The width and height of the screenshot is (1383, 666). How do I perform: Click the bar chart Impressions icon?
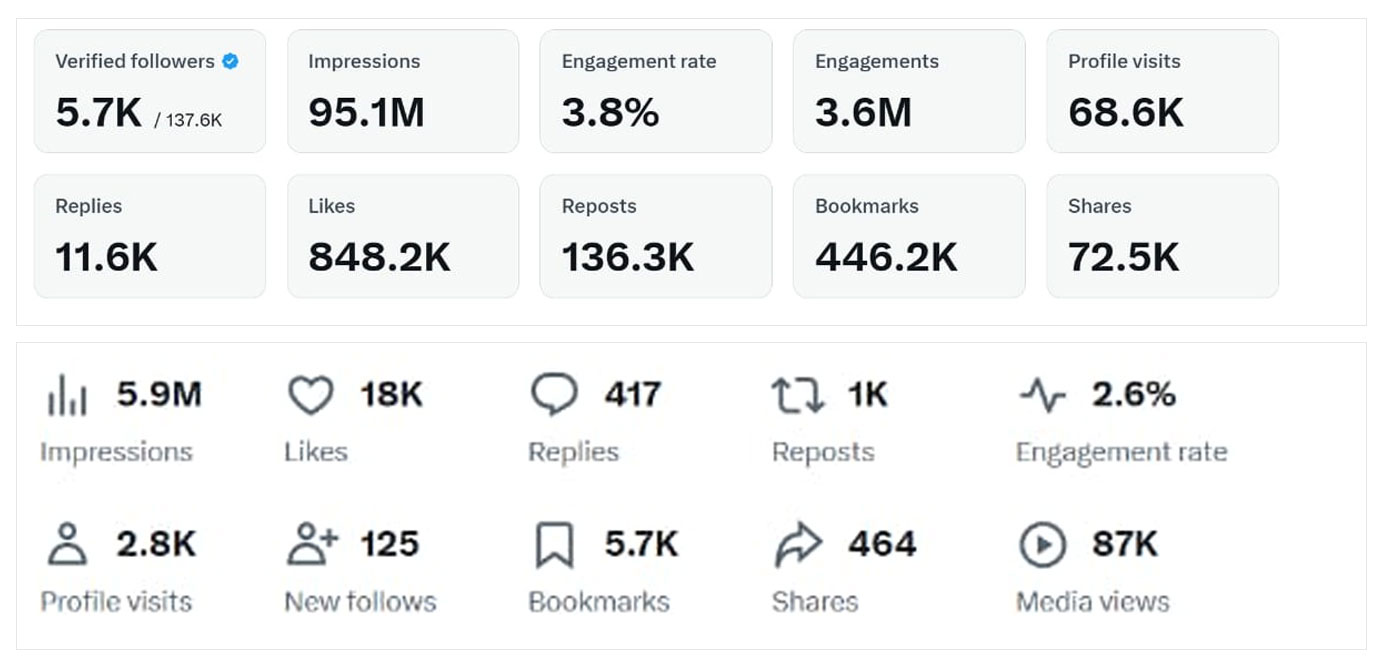pyautogui.click(x=67, y=396)
